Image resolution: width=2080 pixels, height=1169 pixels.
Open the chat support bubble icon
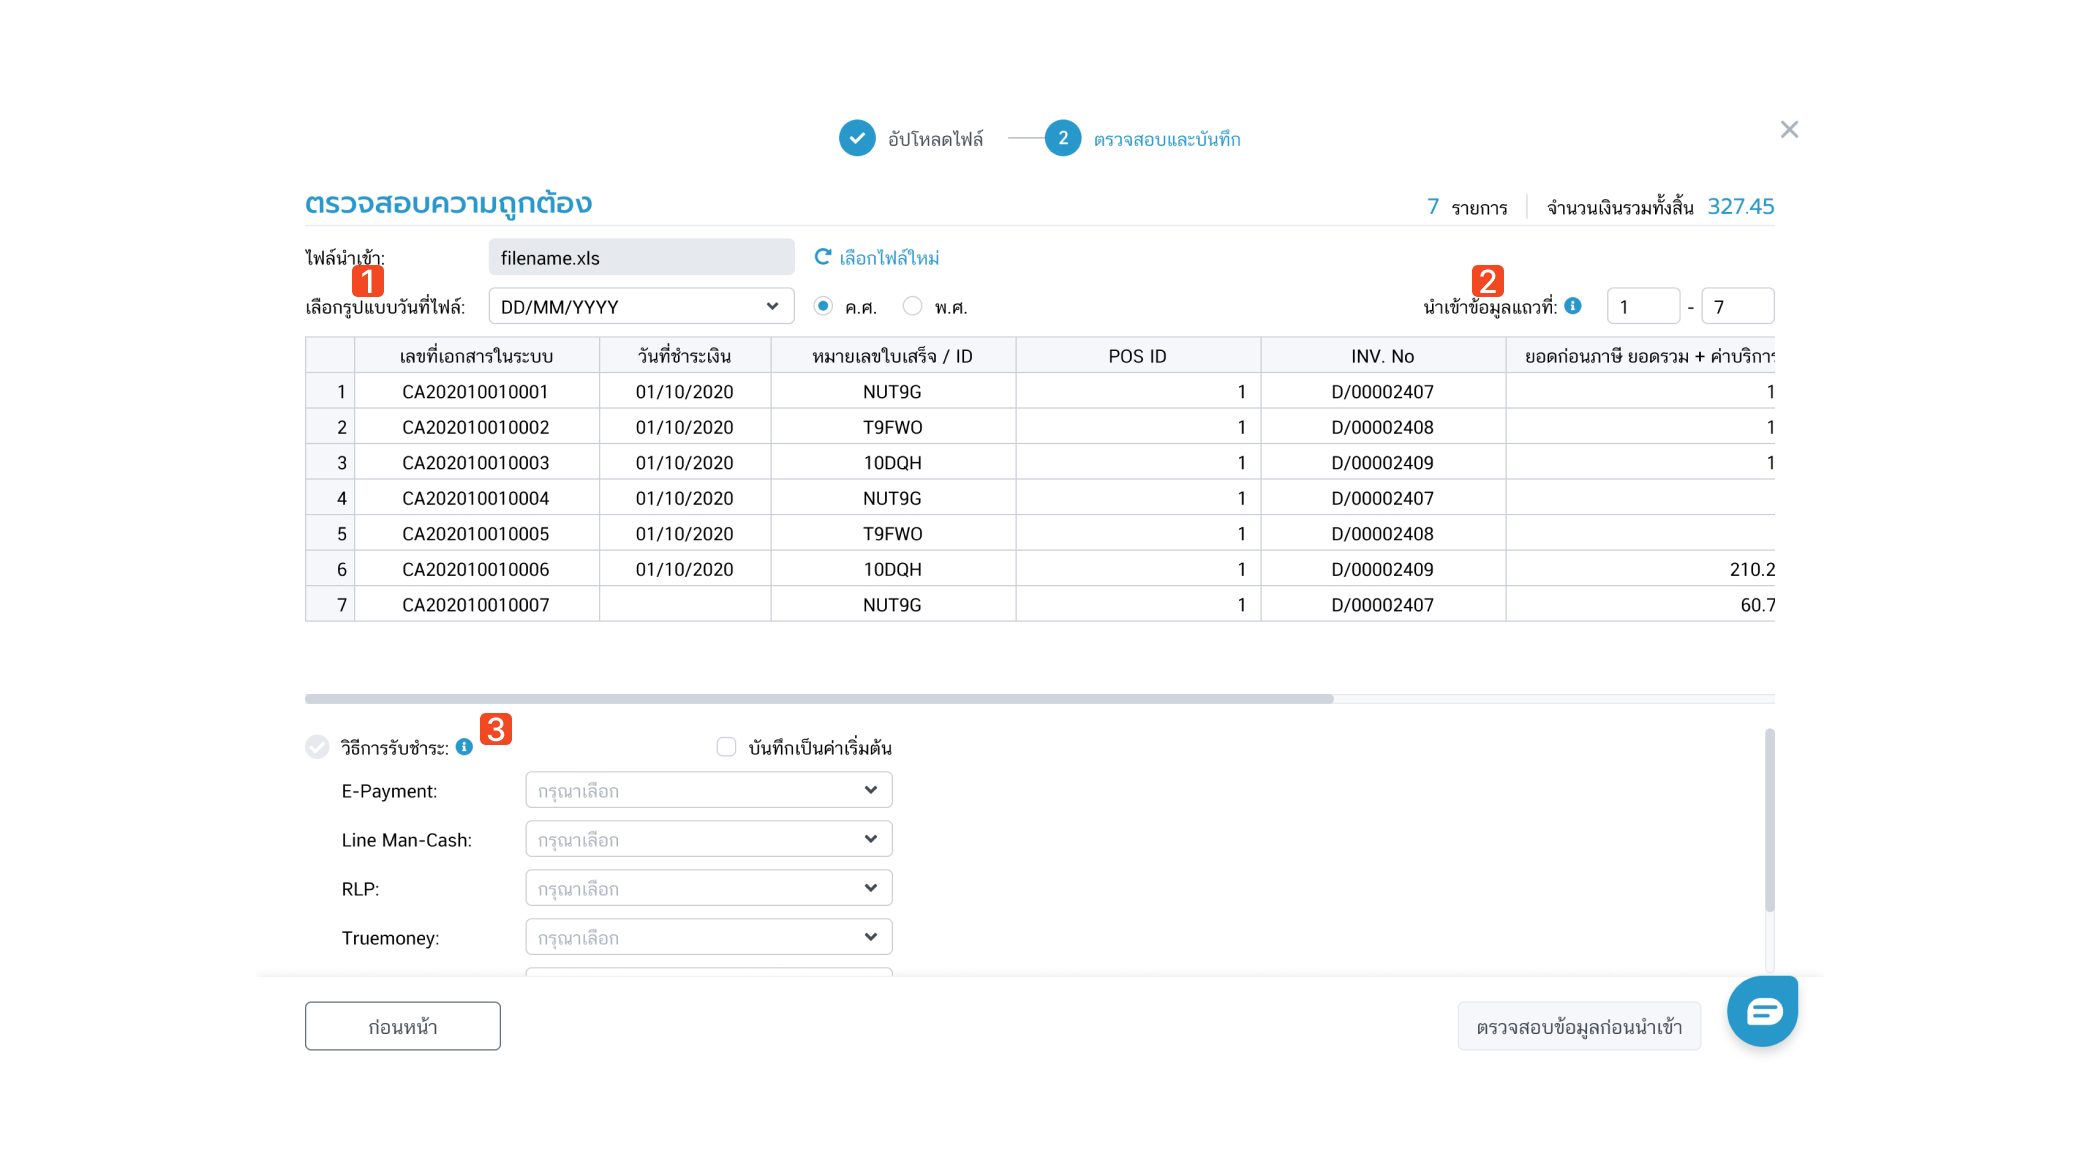(x=1762, y=1011)
